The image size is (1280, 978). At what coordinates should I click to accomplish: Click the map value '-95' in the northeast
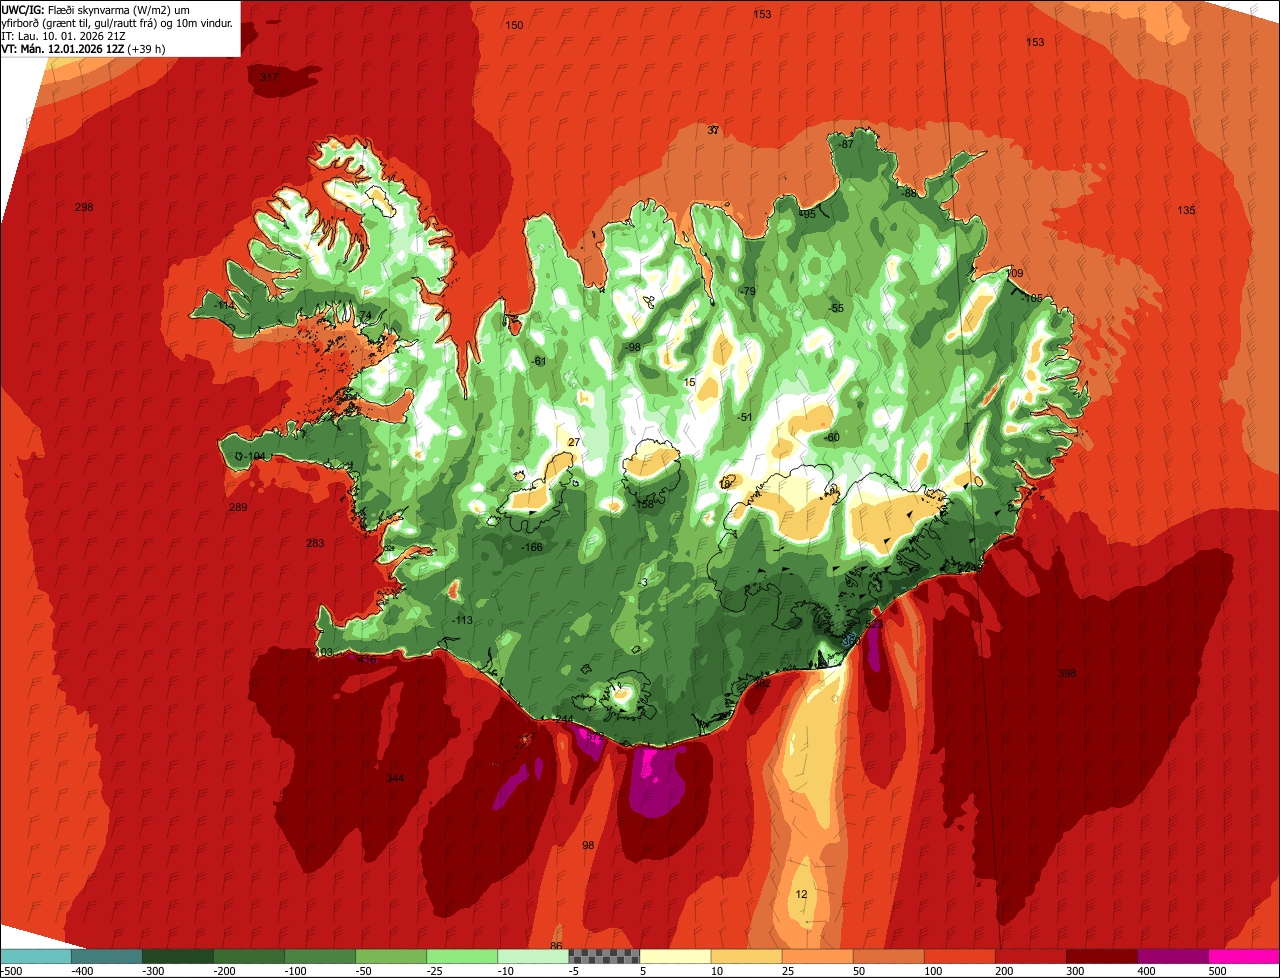coord(807,214)
